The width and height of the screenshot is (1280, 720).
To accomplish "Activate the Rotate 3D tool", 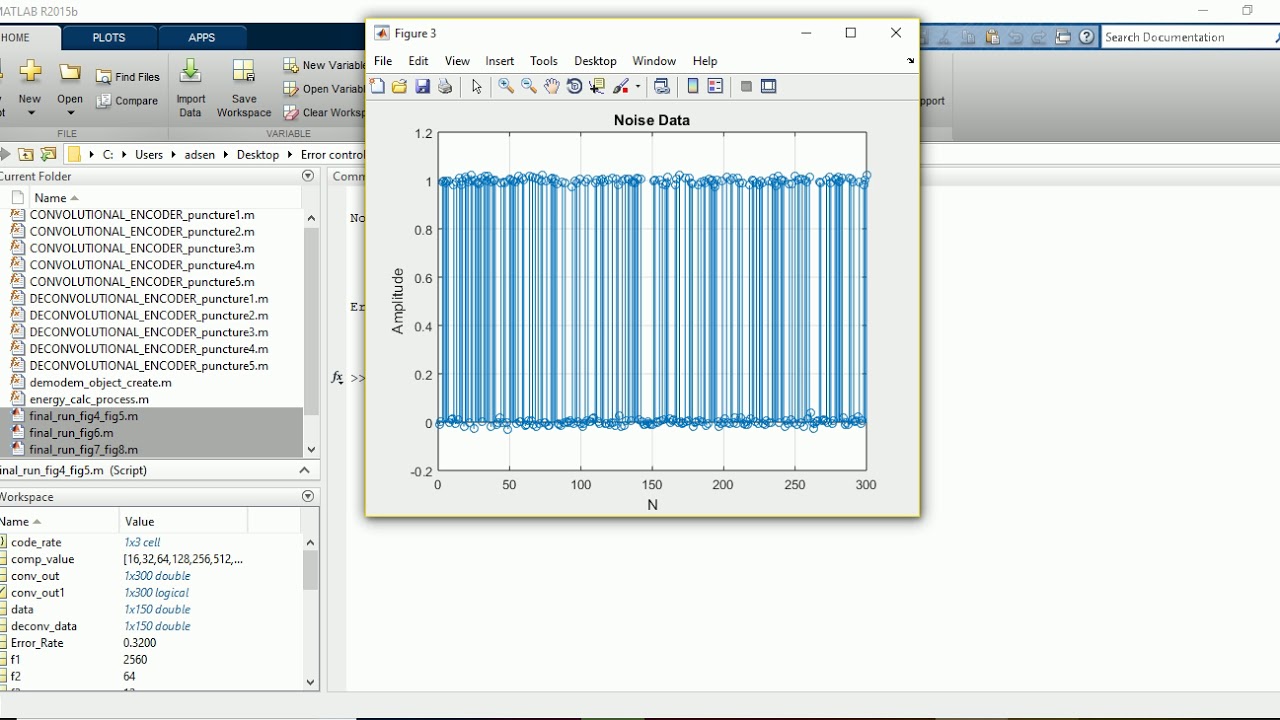I will pos(574,87).
